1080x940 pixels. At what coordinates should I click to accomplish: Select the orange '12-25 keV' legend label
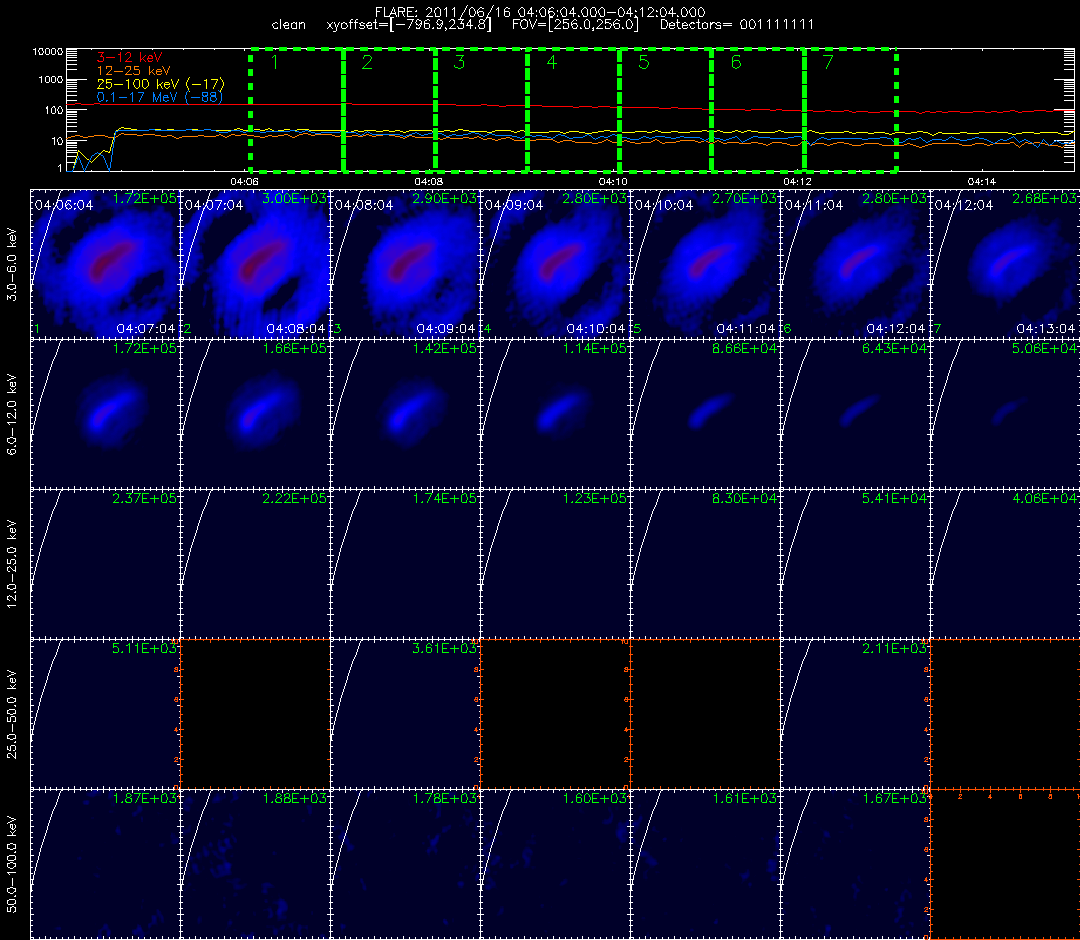(x=133, y=71)
